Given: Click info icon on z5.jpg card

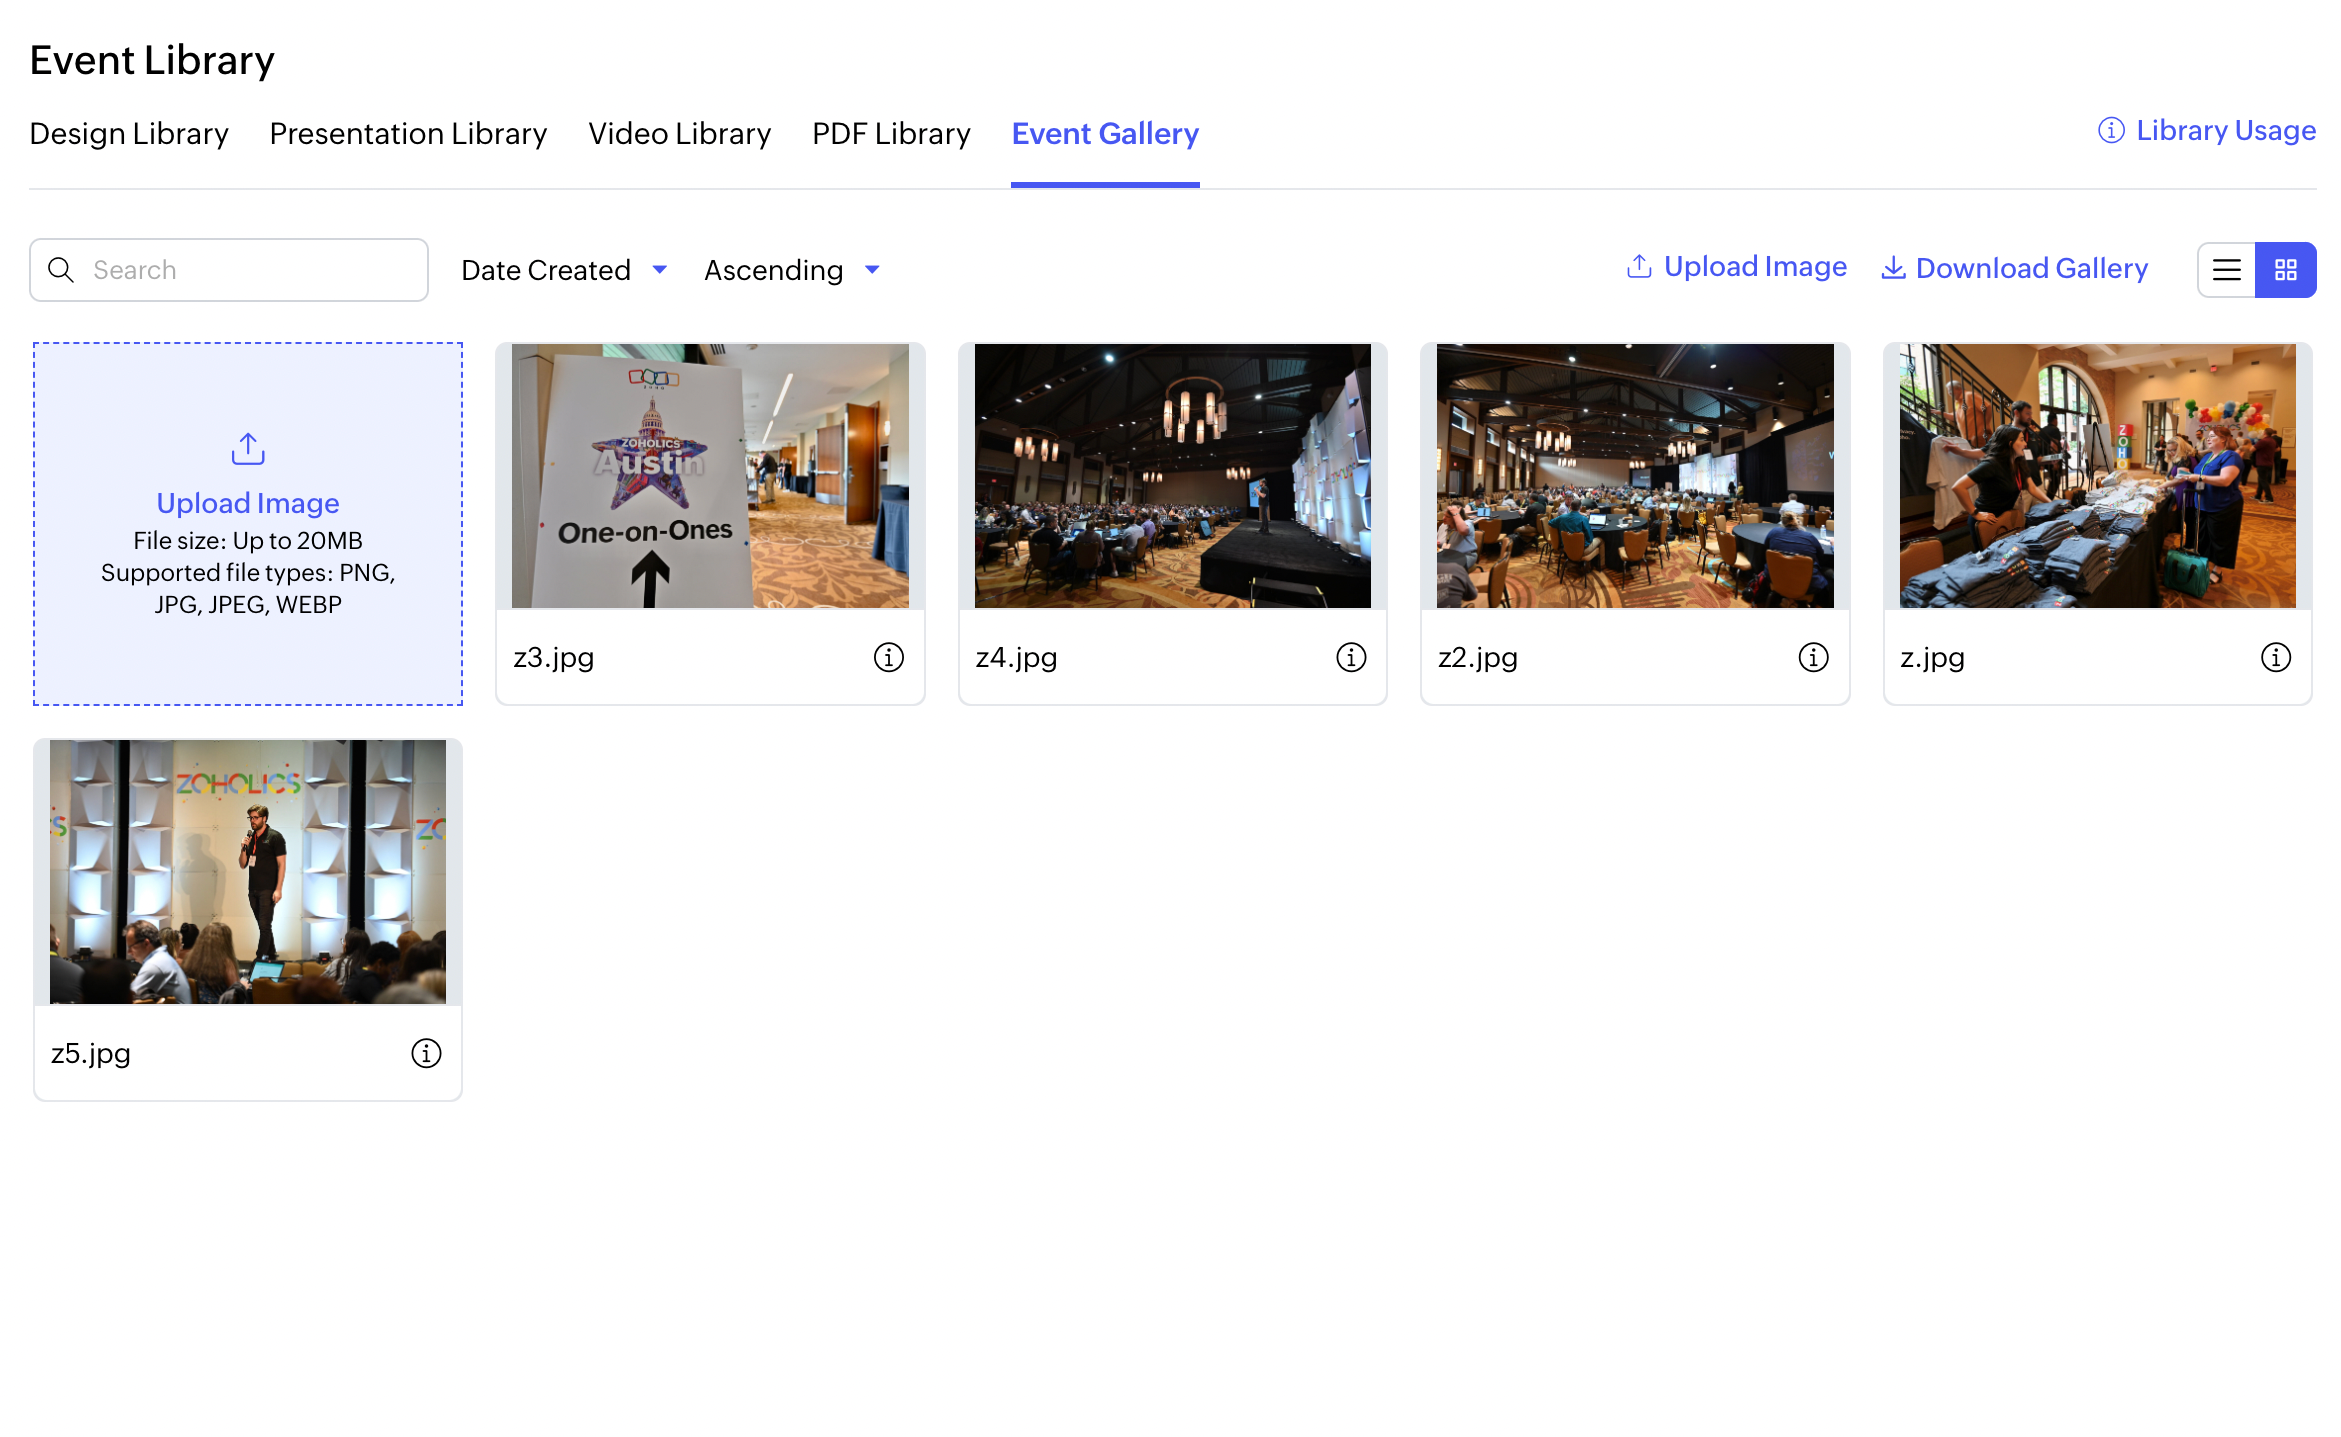Looking at the screenshot, I should 426,1053.
